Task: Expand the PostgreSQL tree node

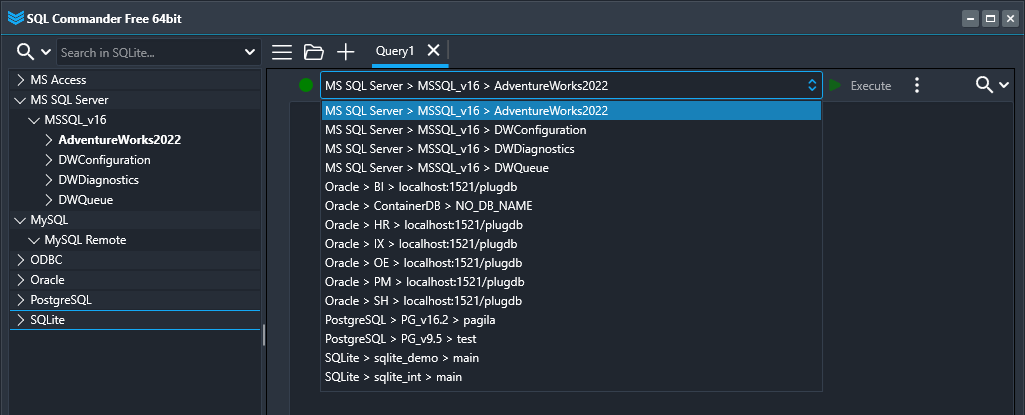Action: point(21,300)
